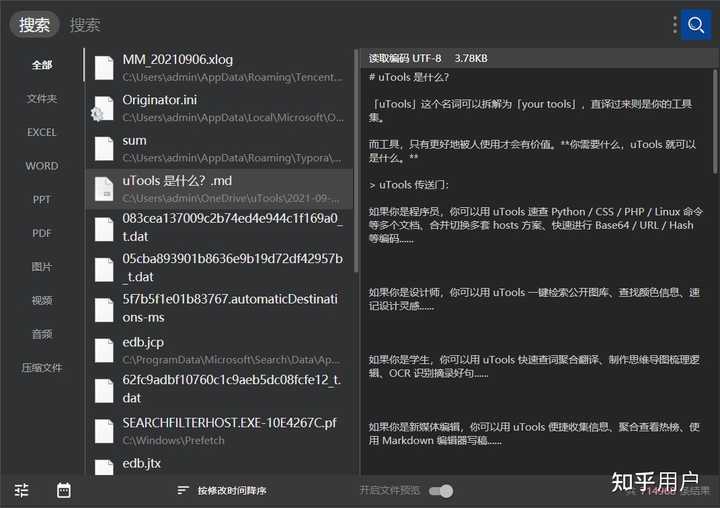Click the sort order icon
Image resolution: width=720 pixels, height=508 pixels.
183,491
